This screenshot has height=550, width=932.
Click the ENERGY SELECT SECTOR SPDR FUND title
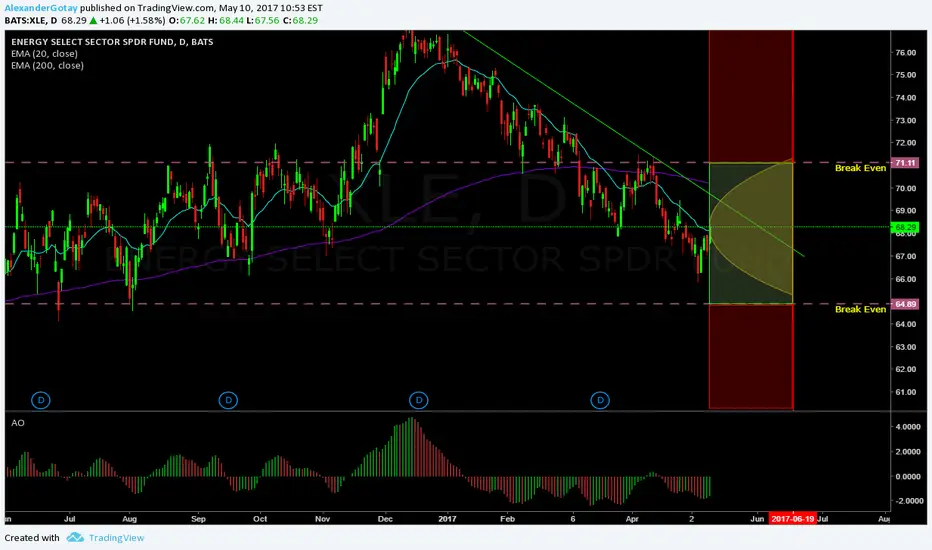click(112, 42)
